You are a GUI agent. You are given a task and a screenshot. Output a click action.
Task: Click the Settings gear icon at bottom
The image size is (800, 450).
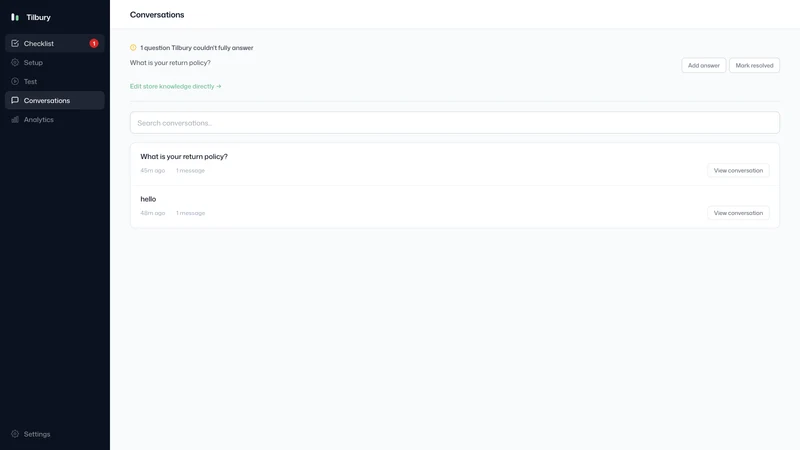point(15,434)
